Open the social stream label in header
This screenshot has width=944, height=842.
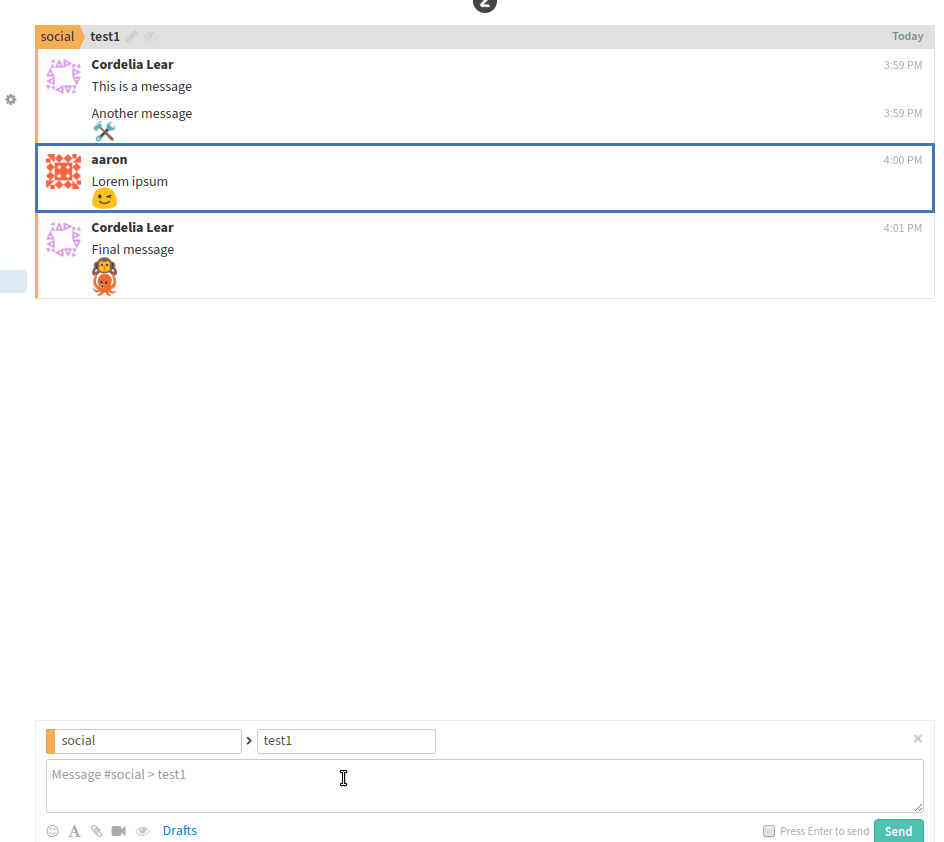(57, 37)
